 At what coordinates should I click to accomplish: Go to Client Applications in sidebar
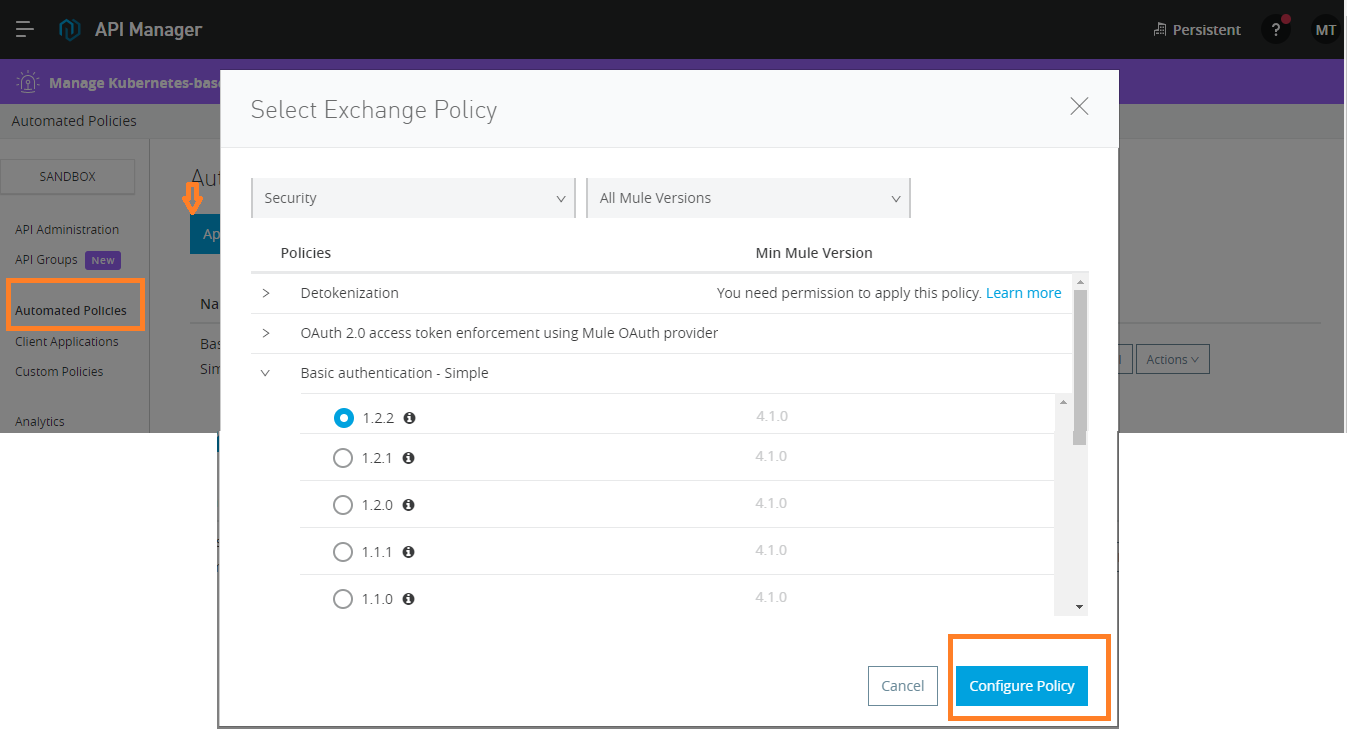point(67,342)
